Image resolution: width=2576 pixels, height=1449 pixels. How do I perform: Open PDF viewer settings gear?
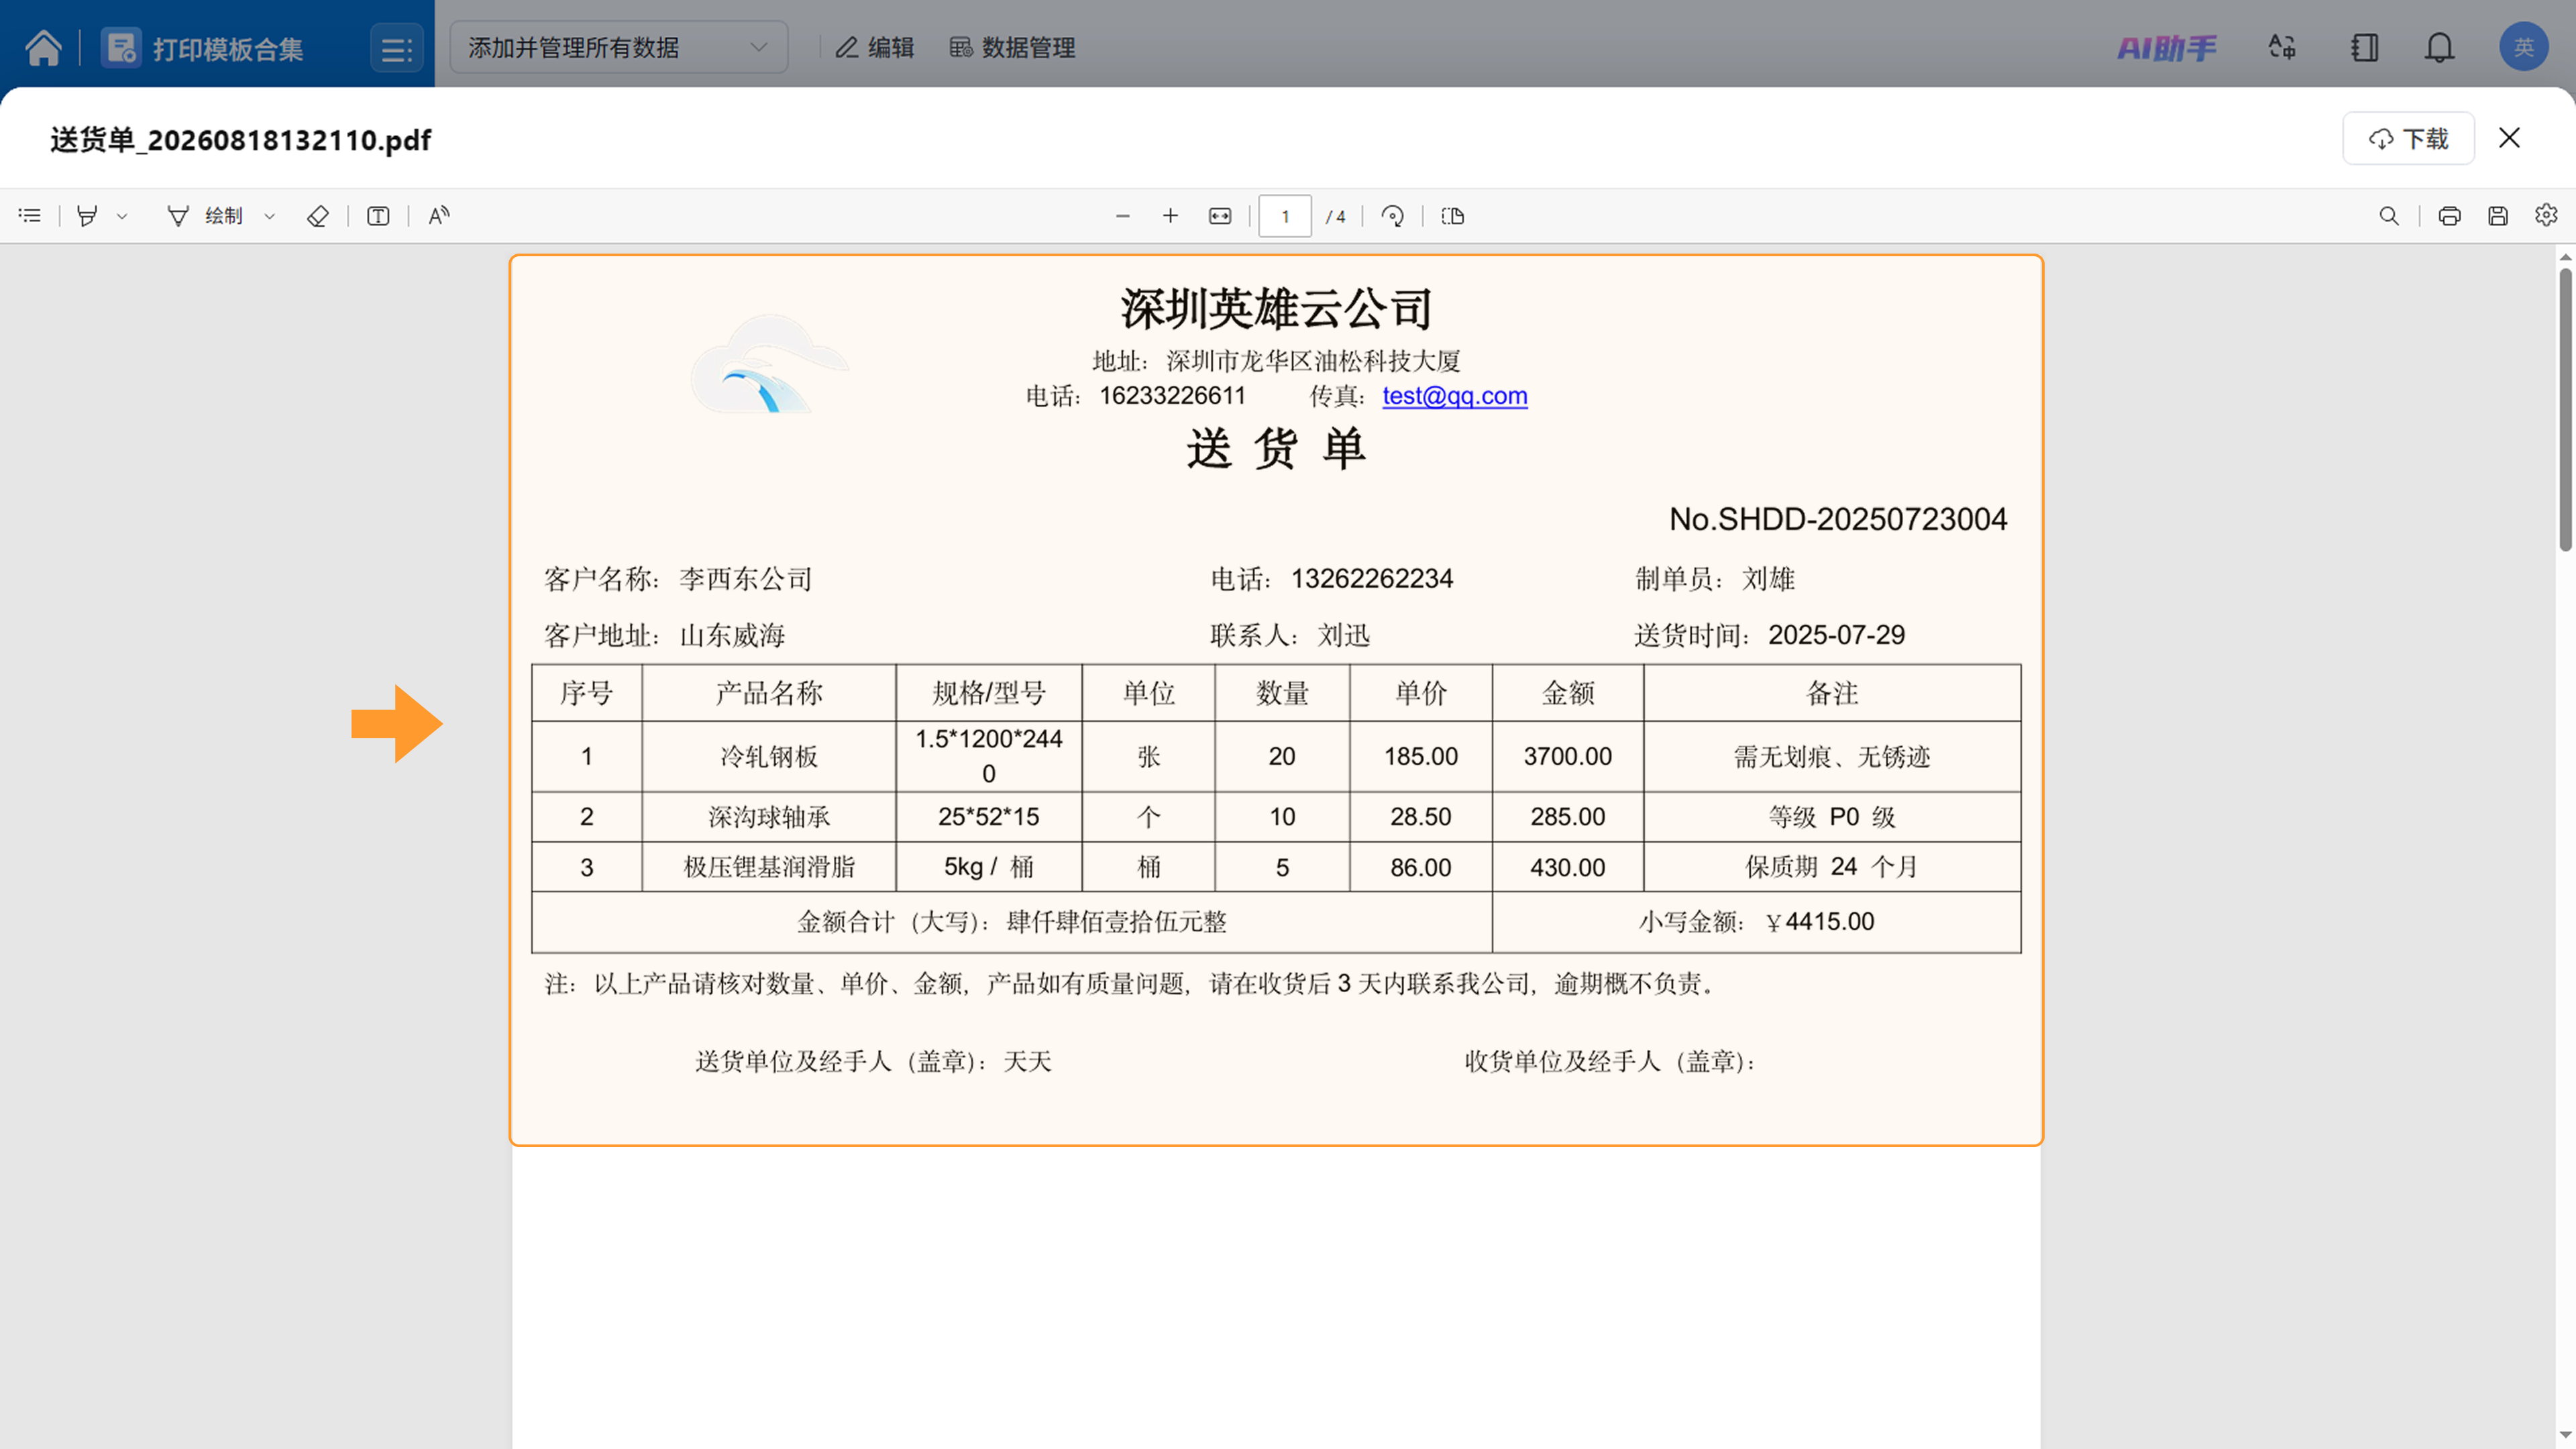[2546, 215]
